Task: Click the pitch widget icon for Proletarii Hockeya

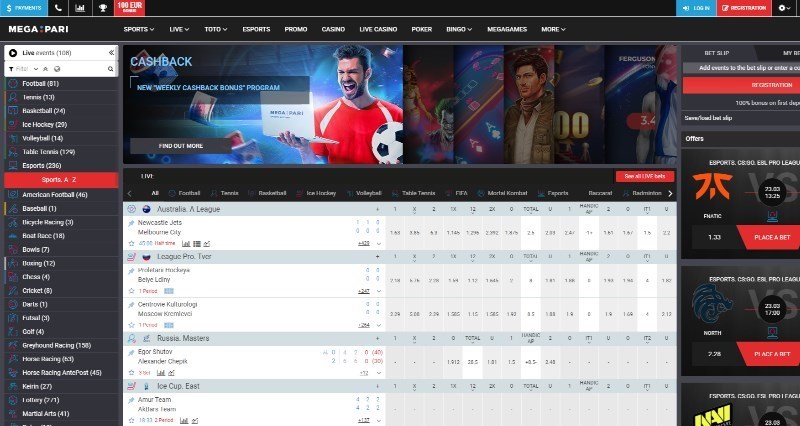Action: tap(169, 291)
